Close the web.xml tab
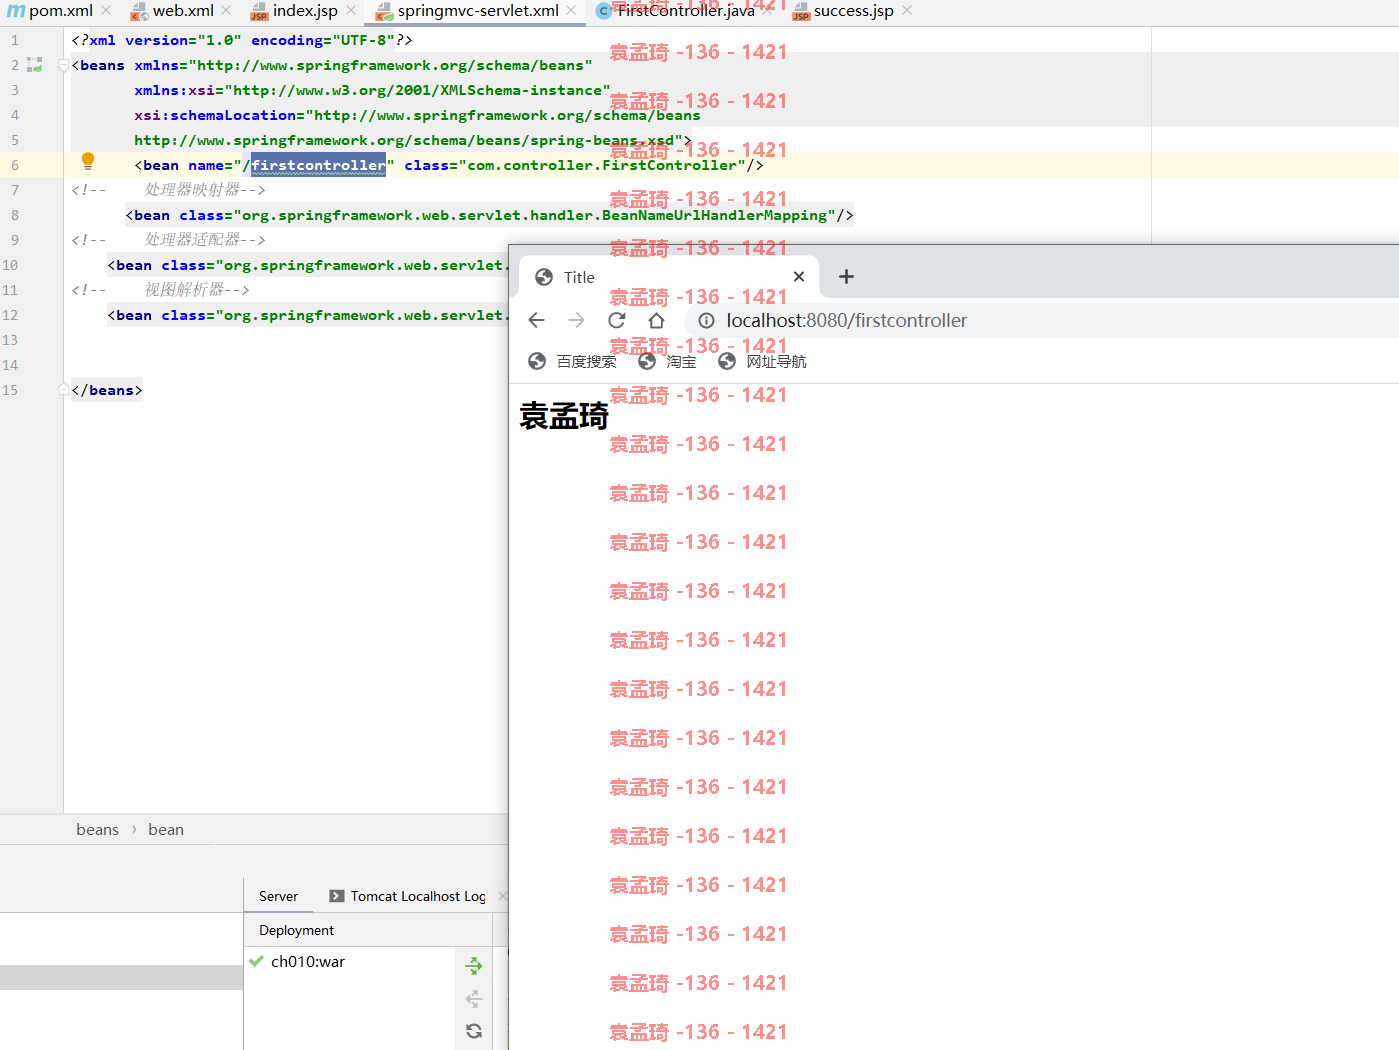1399x1050 pixels. click(x=226, y=11)
